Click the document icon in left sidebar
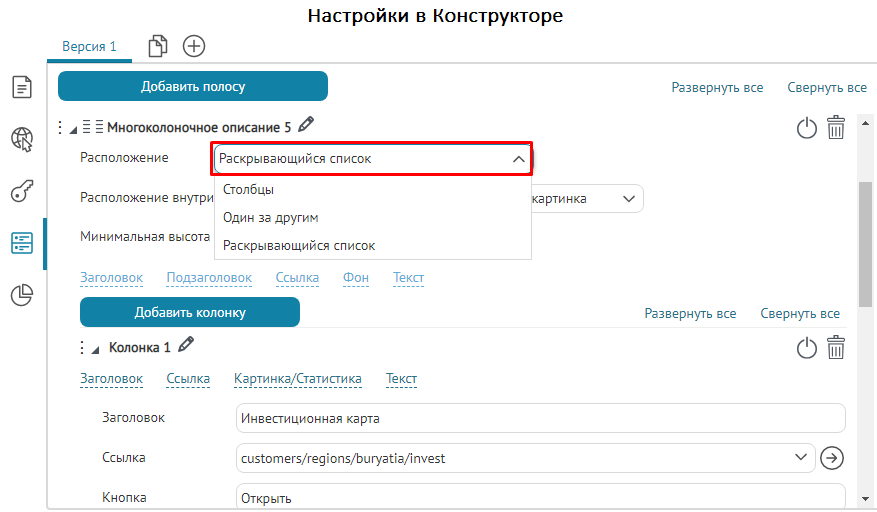877x512 pixels. click(x=22, y=87)
